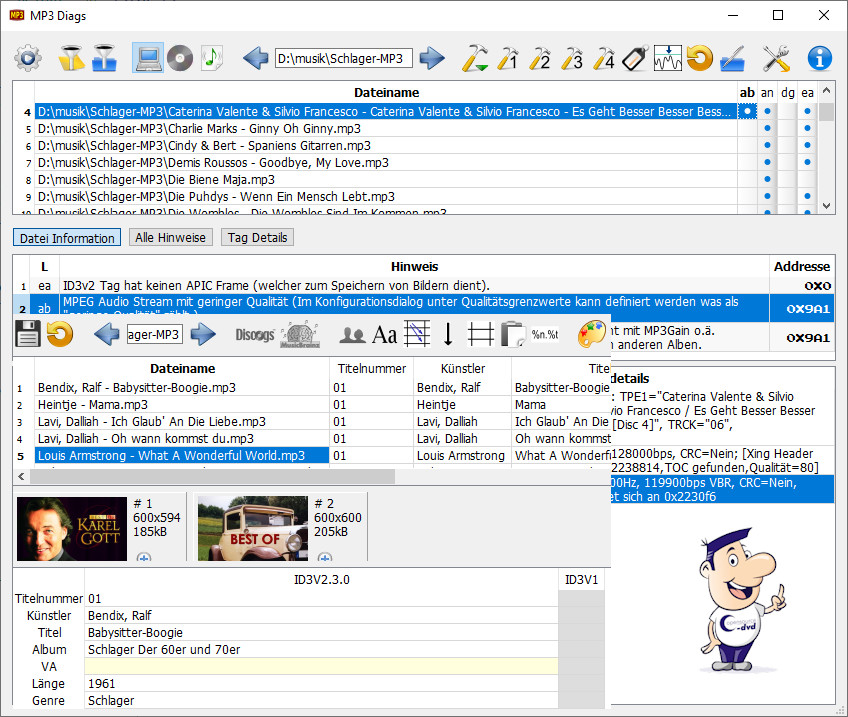This screenshot has width=848, height=717.
Task: Open the color palette icon
Action: tap(592, 334)
